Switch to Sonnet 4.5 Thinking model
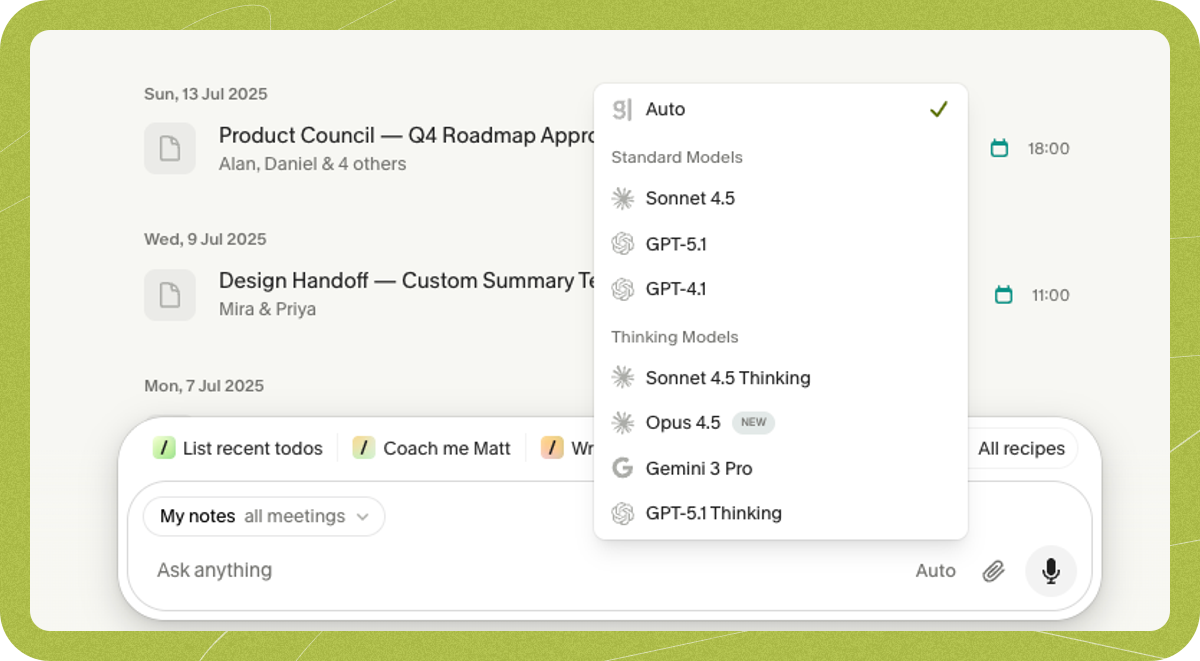This screenshot has width=1200, height=661. (x=781, y=378)
